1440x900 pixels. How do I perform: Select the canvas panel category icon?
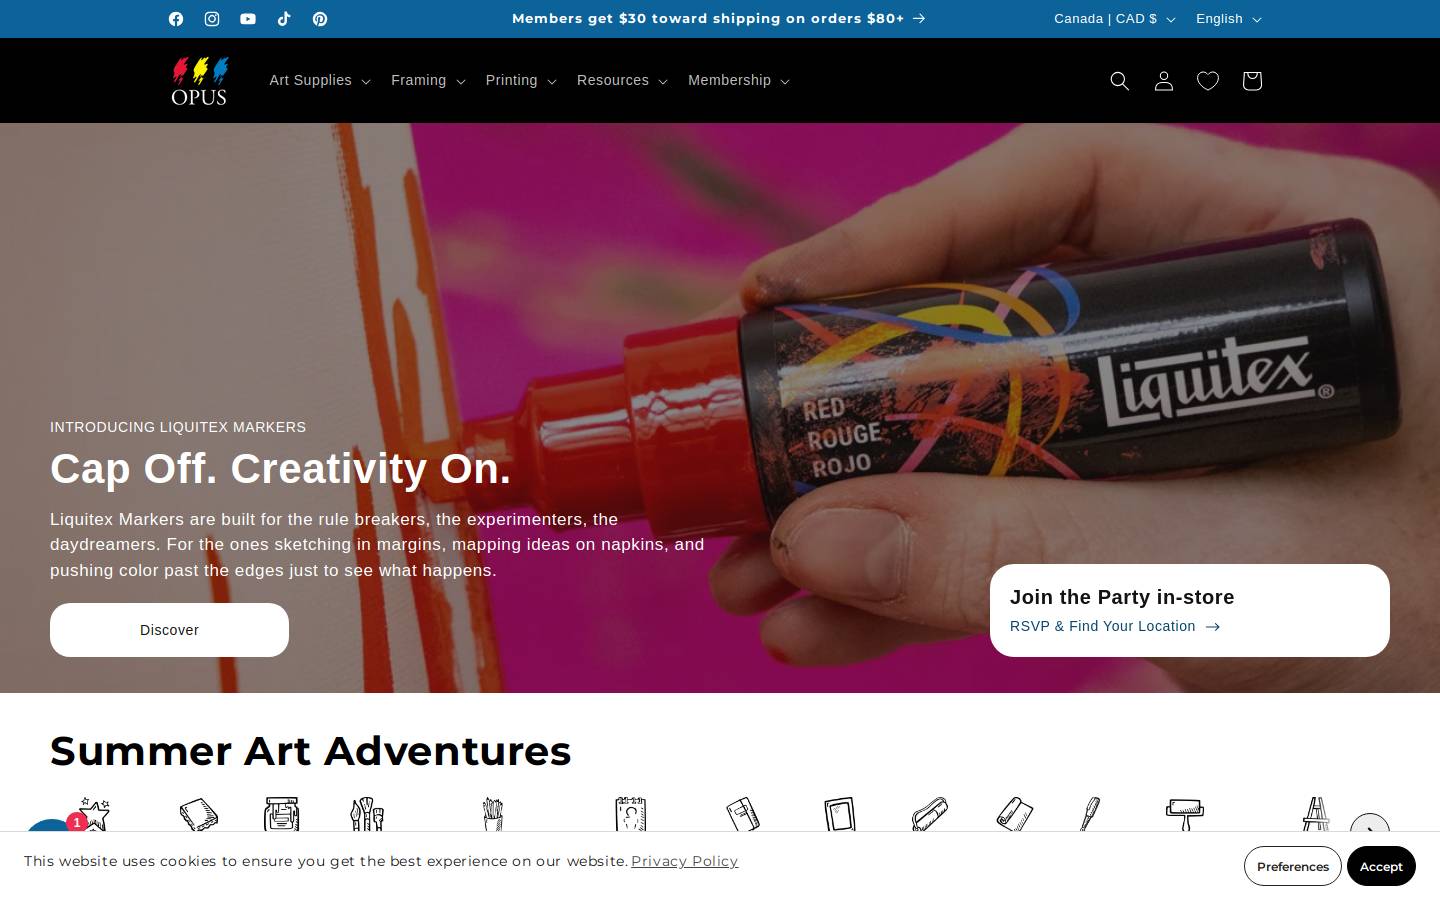[x=840, y=814]
